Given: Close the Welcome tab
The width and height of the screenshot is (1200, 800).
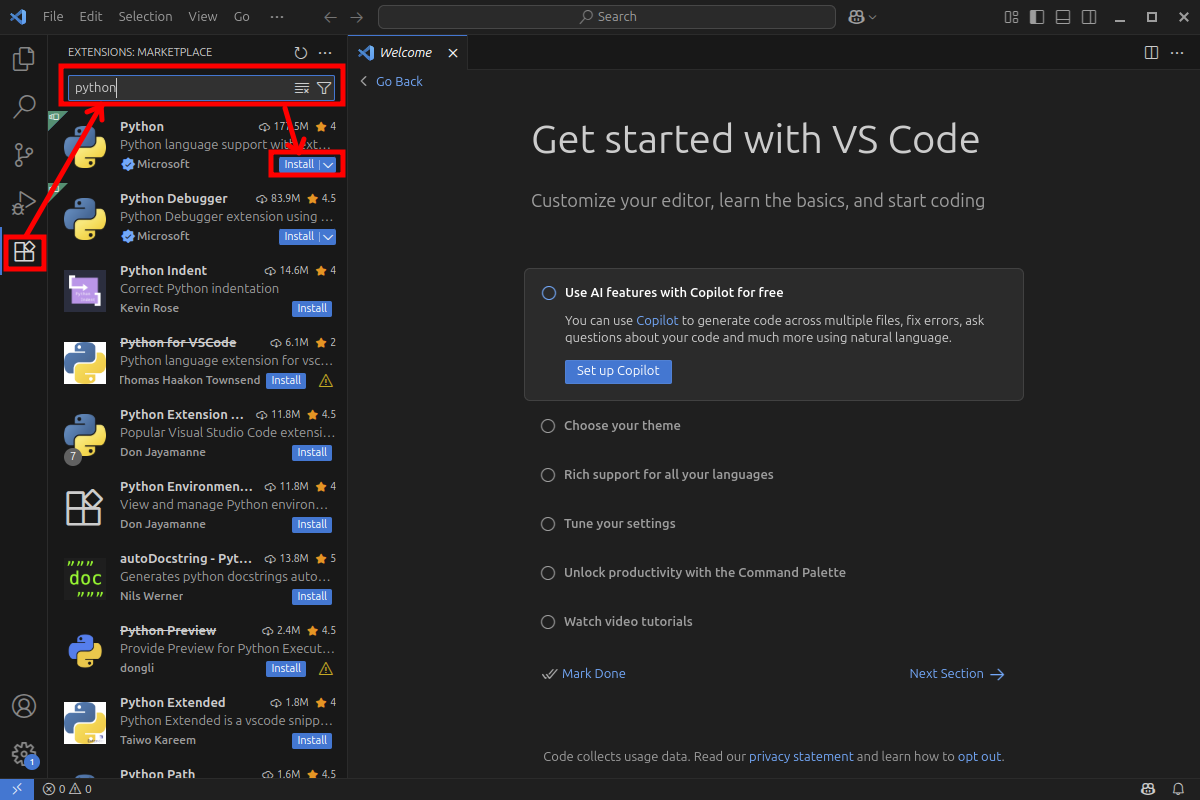Looking at the screenshot, I should [x=453, y=53].
